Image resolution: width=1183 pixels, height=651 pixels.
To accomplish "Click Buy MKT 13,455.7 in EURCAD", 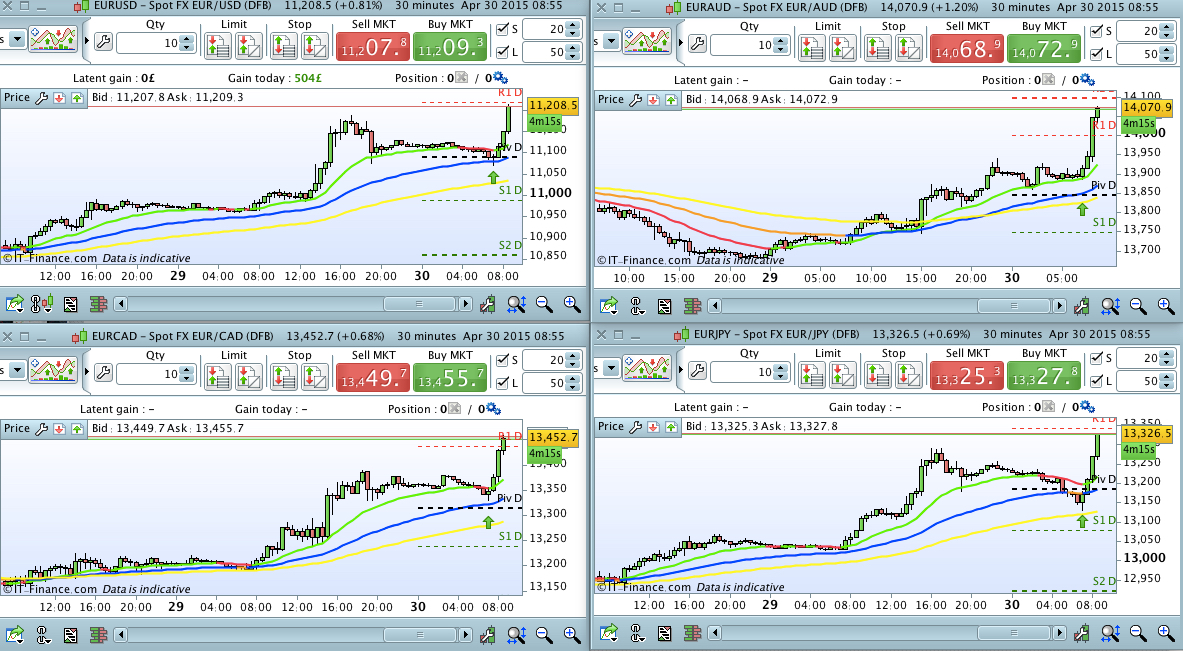I will [x=450, y=377].
